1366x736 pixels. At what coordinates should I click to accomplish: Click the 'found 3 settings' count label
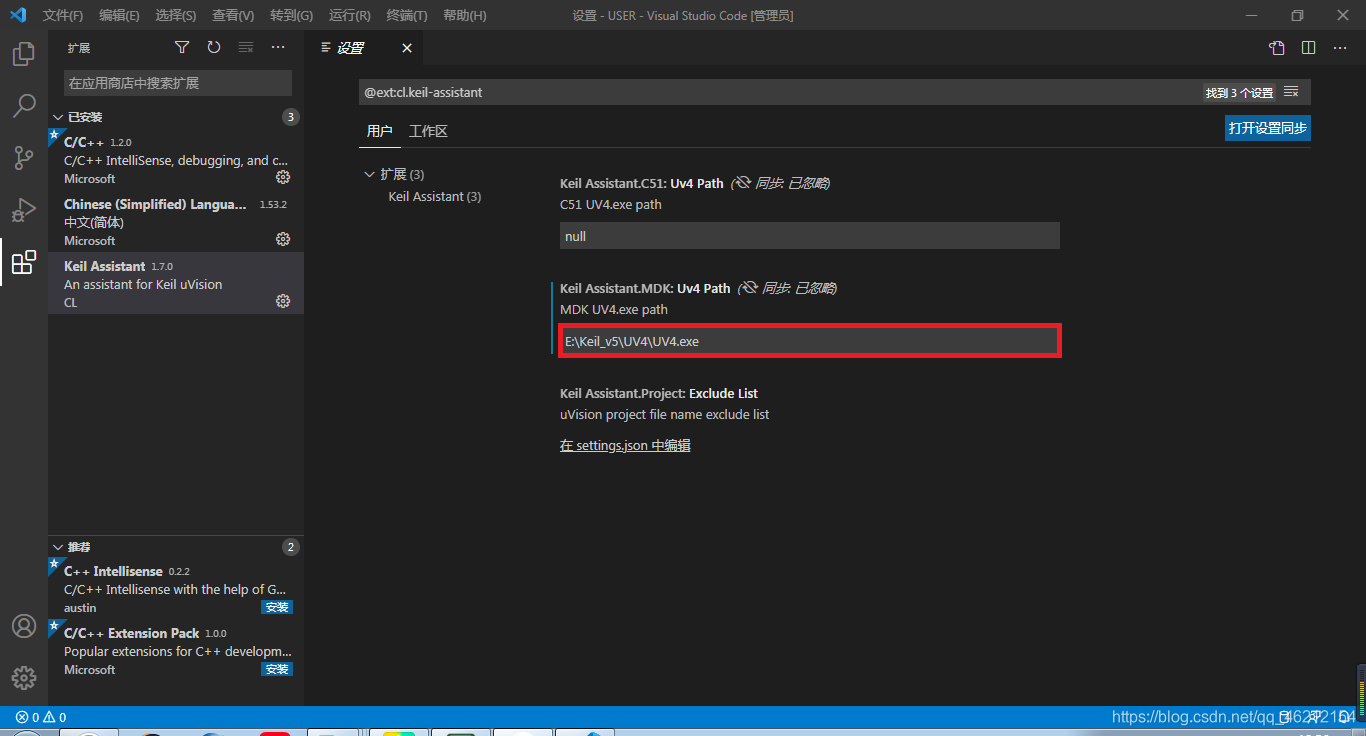click(1240, 92)
